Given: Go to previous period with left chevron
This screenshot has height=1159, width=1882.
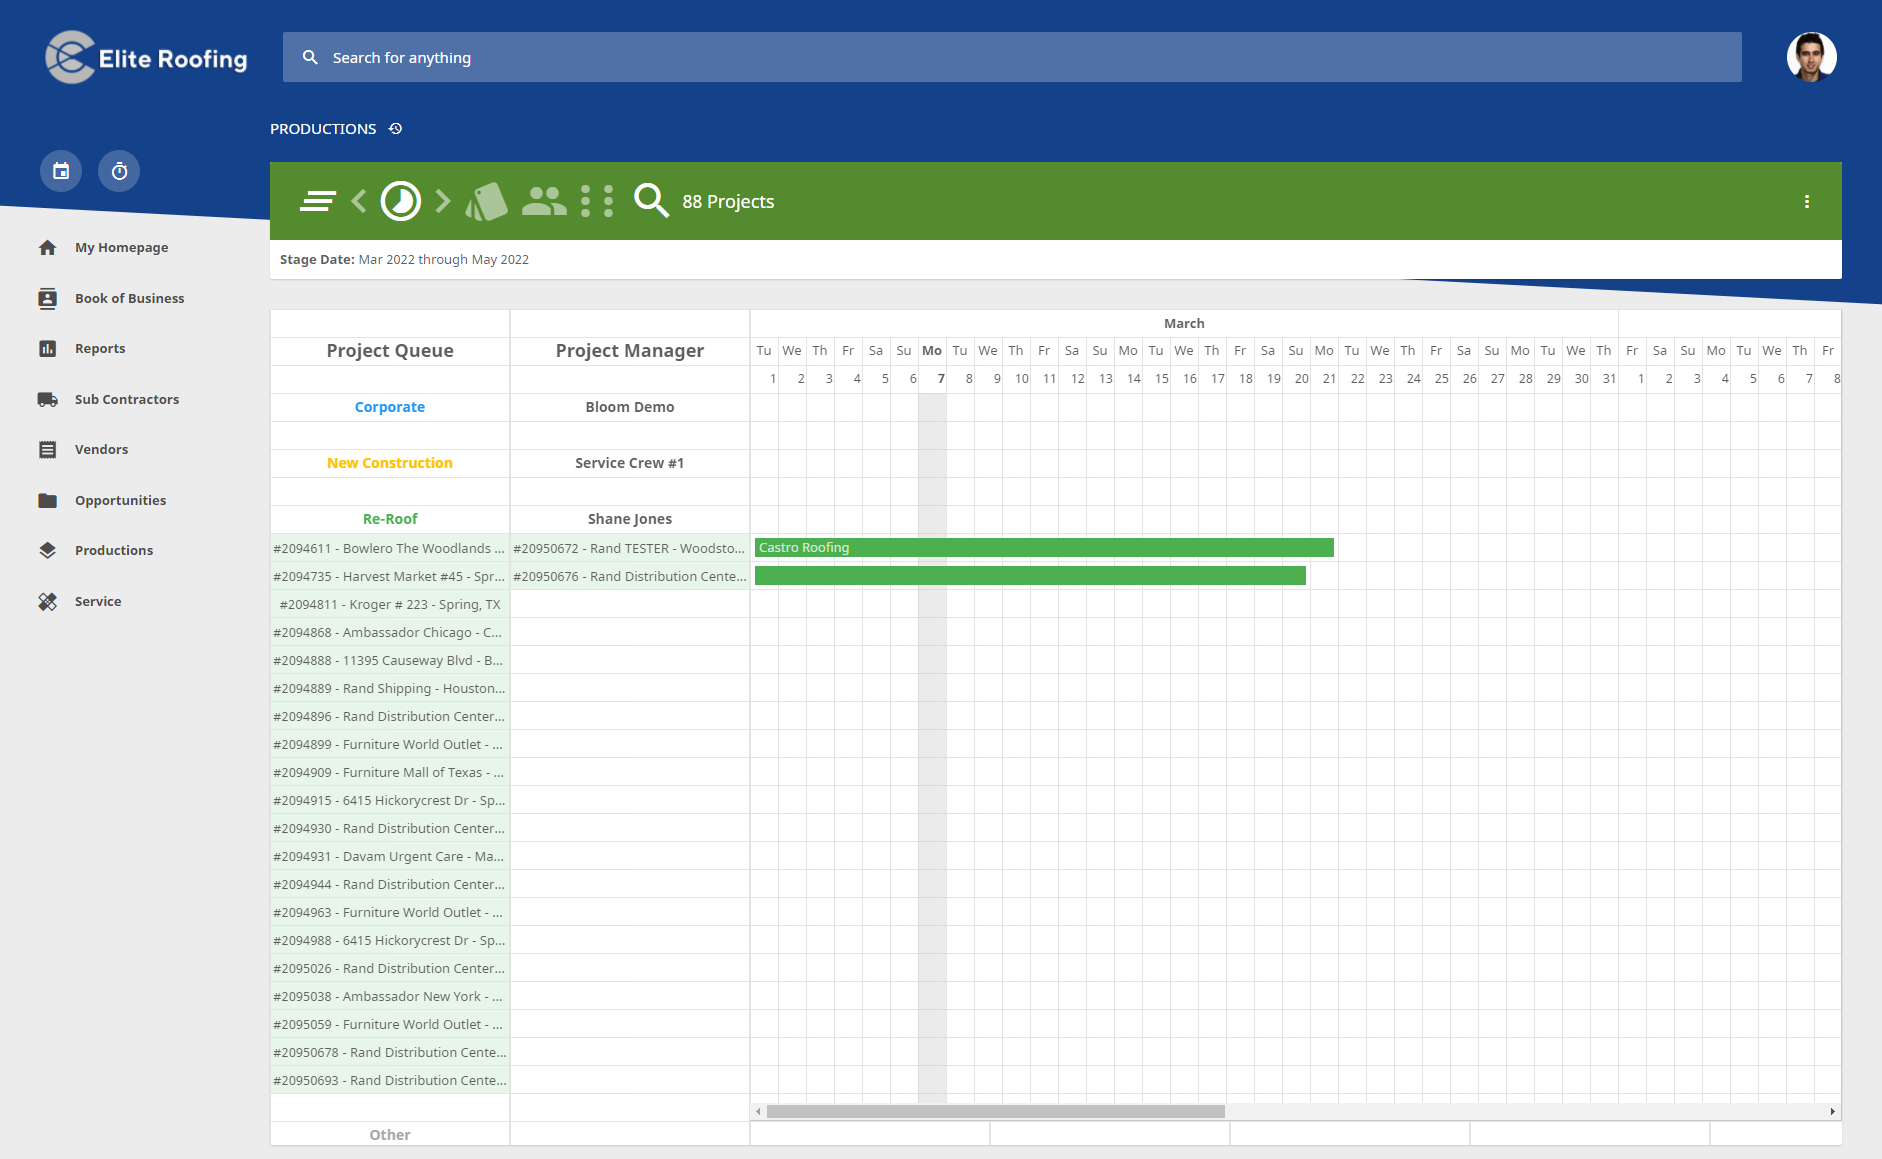Looking at the screenshot, I should (359, 201).
